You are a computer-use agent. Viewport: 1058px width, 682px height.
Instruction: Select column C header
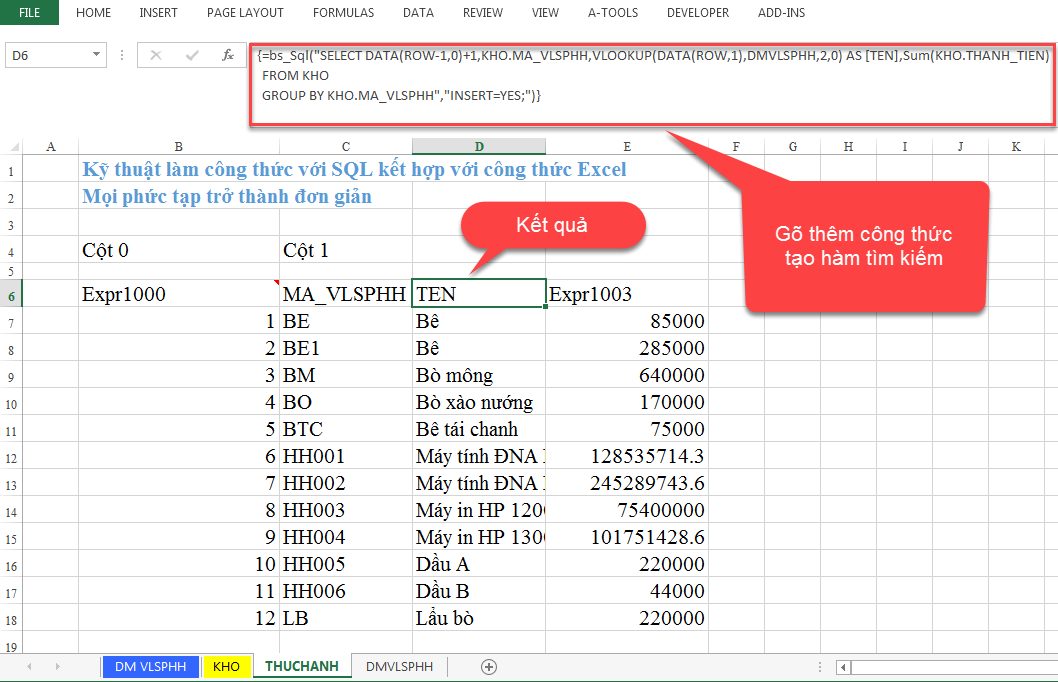coord(345,146)
